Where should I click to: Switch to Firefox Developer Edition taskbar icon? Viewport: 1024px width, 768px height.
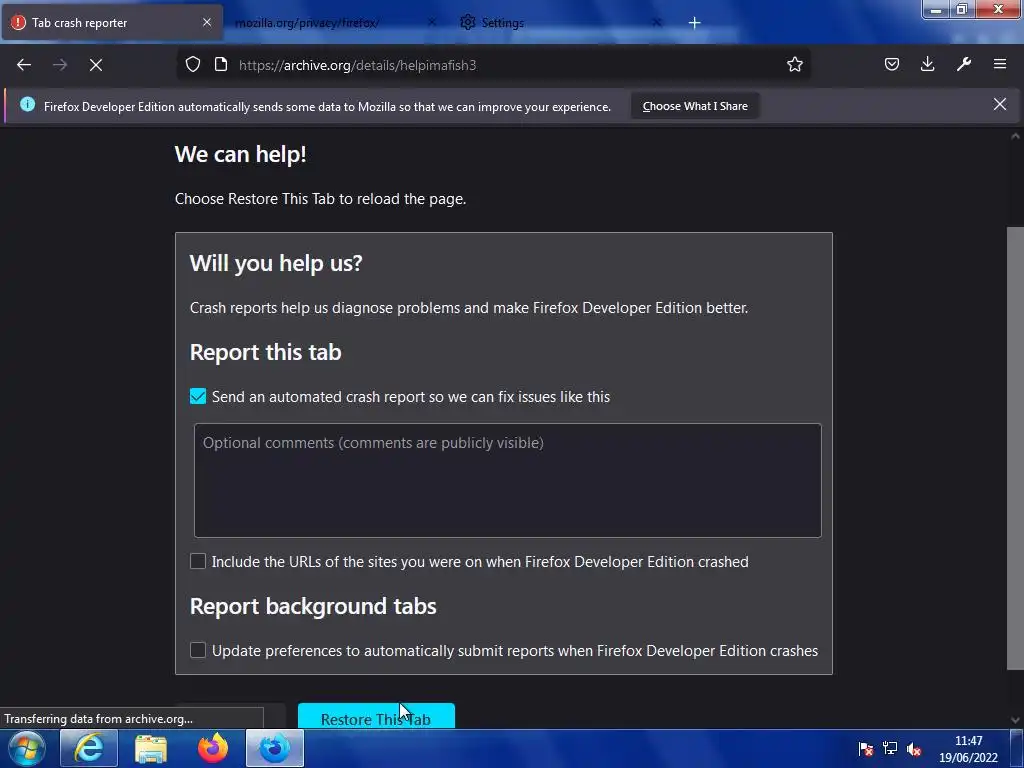(x=275, y=748)
